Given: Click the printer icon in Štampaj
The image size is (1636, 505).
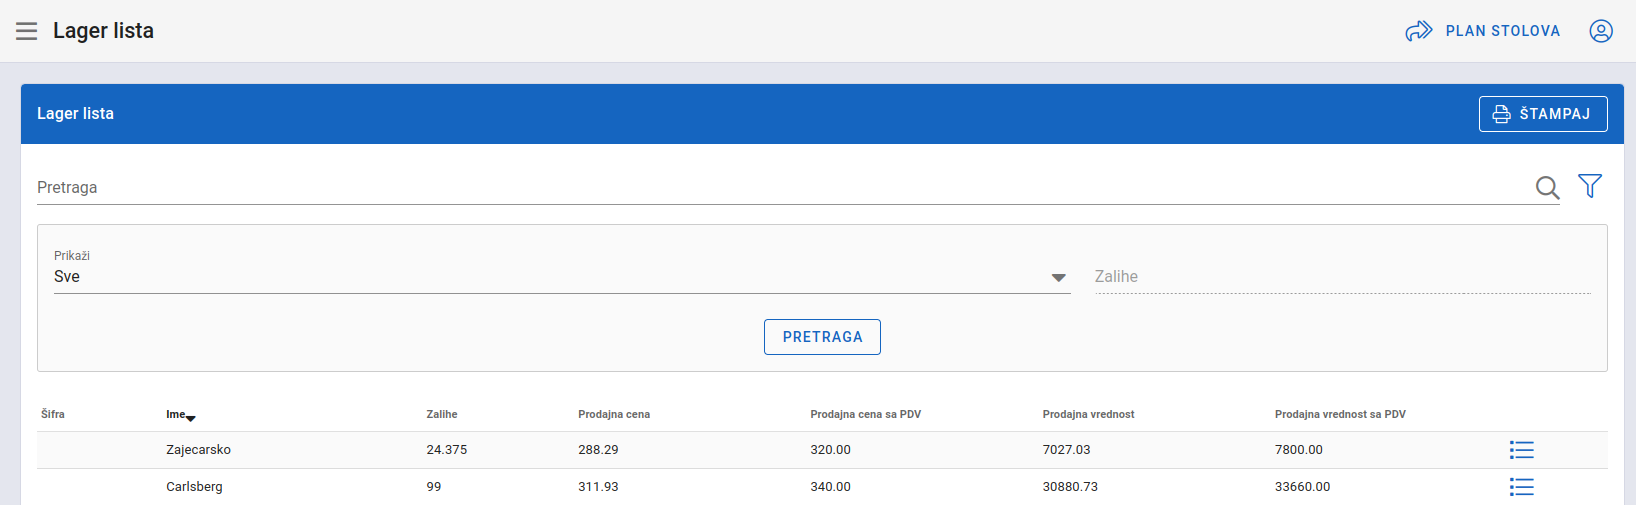Looking at the screenshot, I should (x=1501, y=114).
